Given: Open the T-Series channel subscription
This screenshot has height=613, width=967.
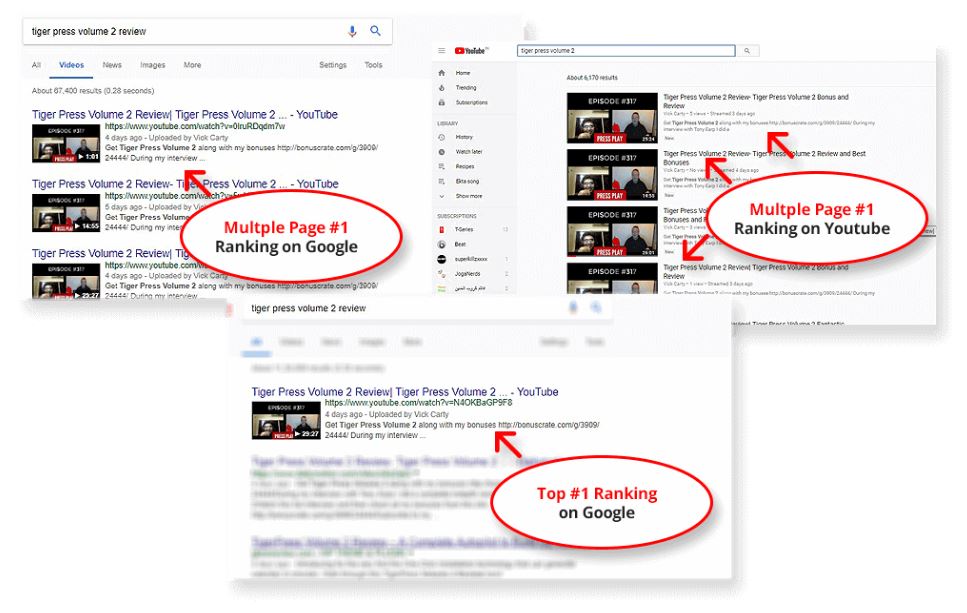Looking at the screenshot, I should pos(464,229).
